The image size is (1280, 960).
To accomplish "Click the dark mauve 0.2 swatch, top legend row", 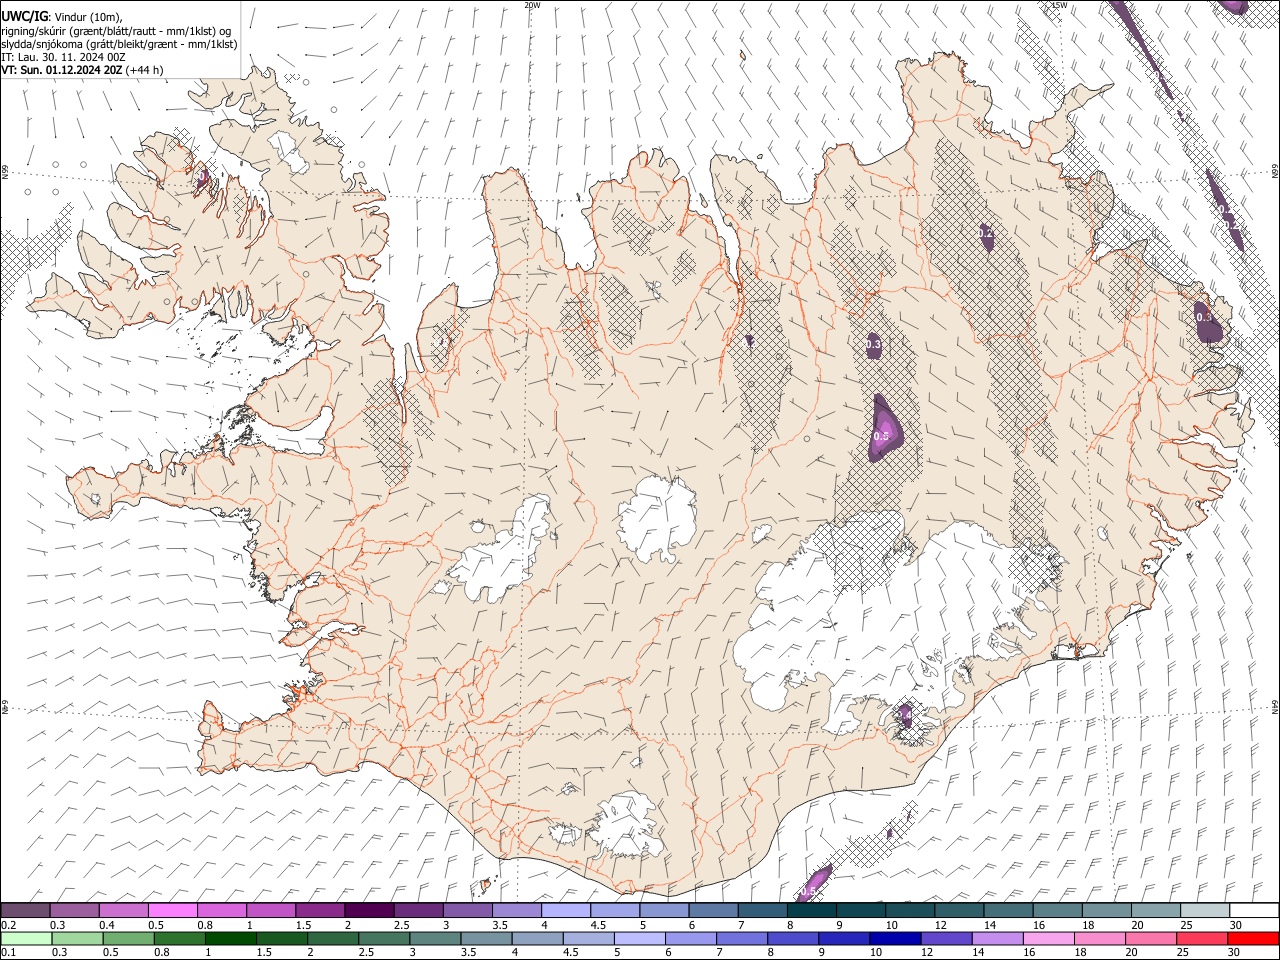I will pyautogui.click(x=25, y=911).
